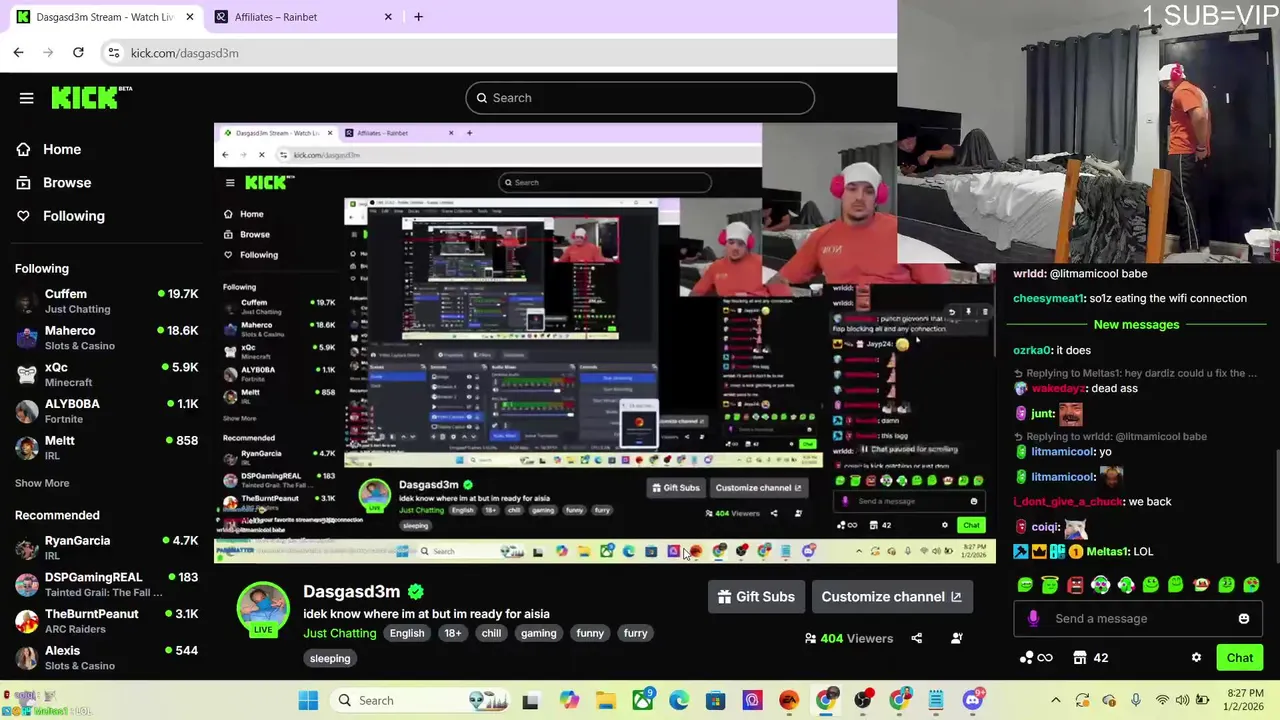
Task: Click the green Chat send button
Action: 1239,658
